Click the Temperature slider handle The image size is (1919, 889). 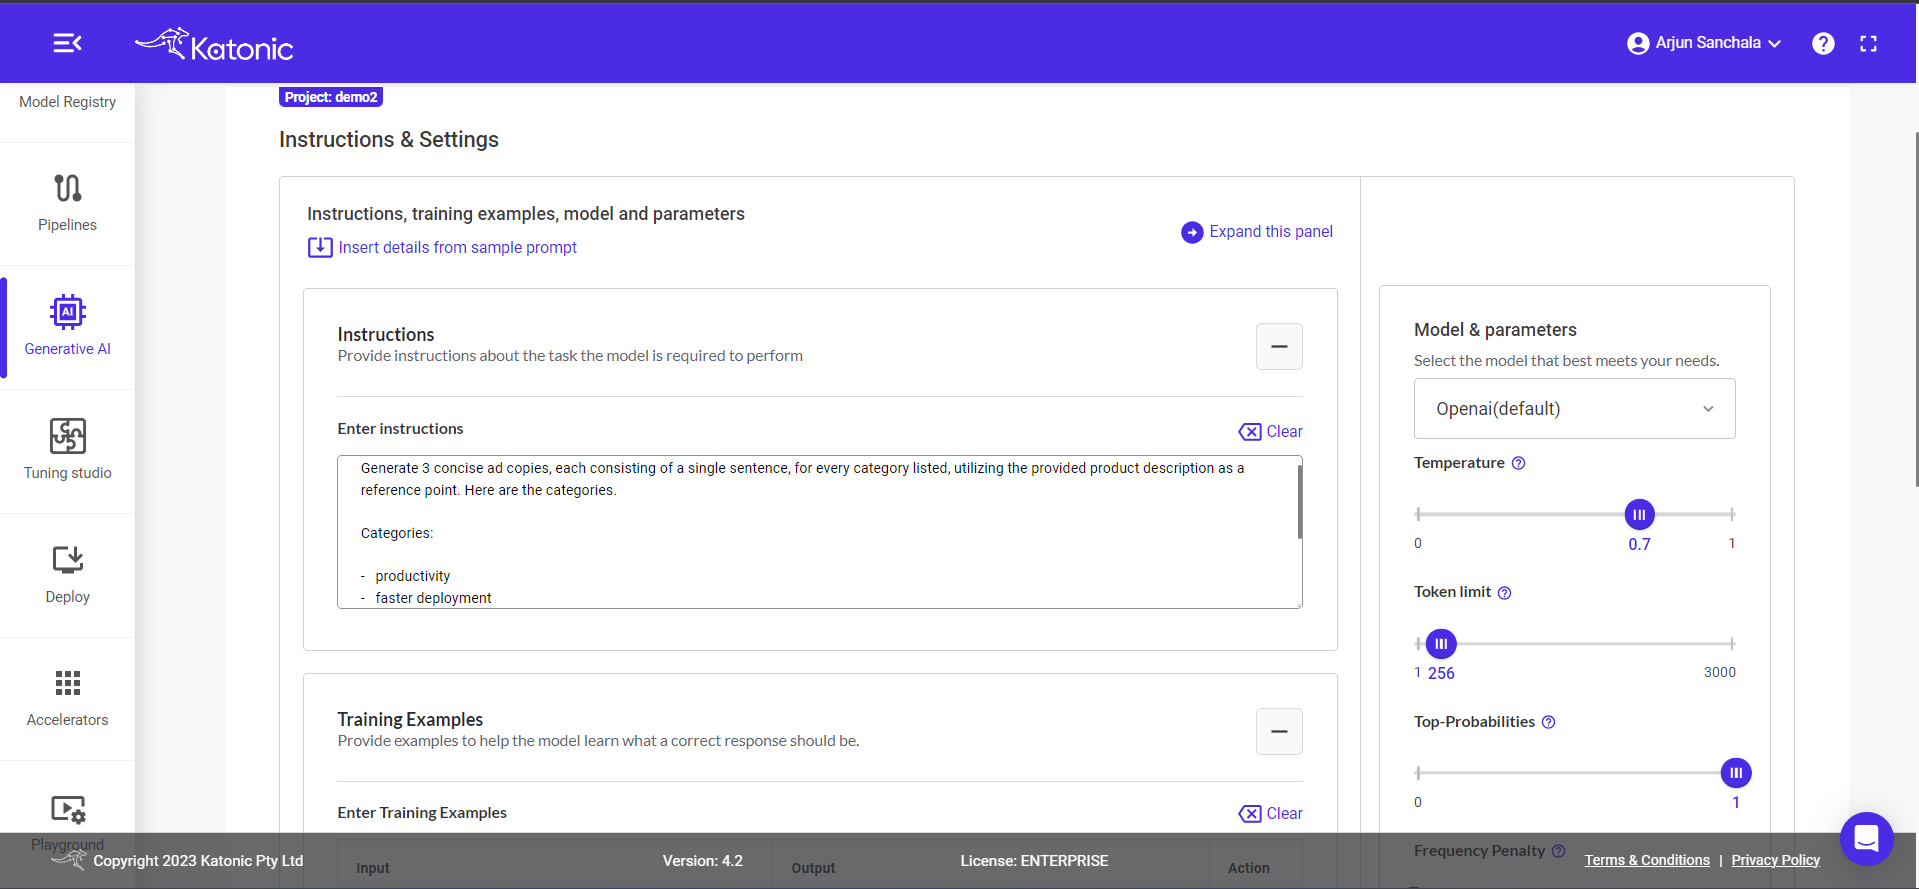[x=1639, y=514]
